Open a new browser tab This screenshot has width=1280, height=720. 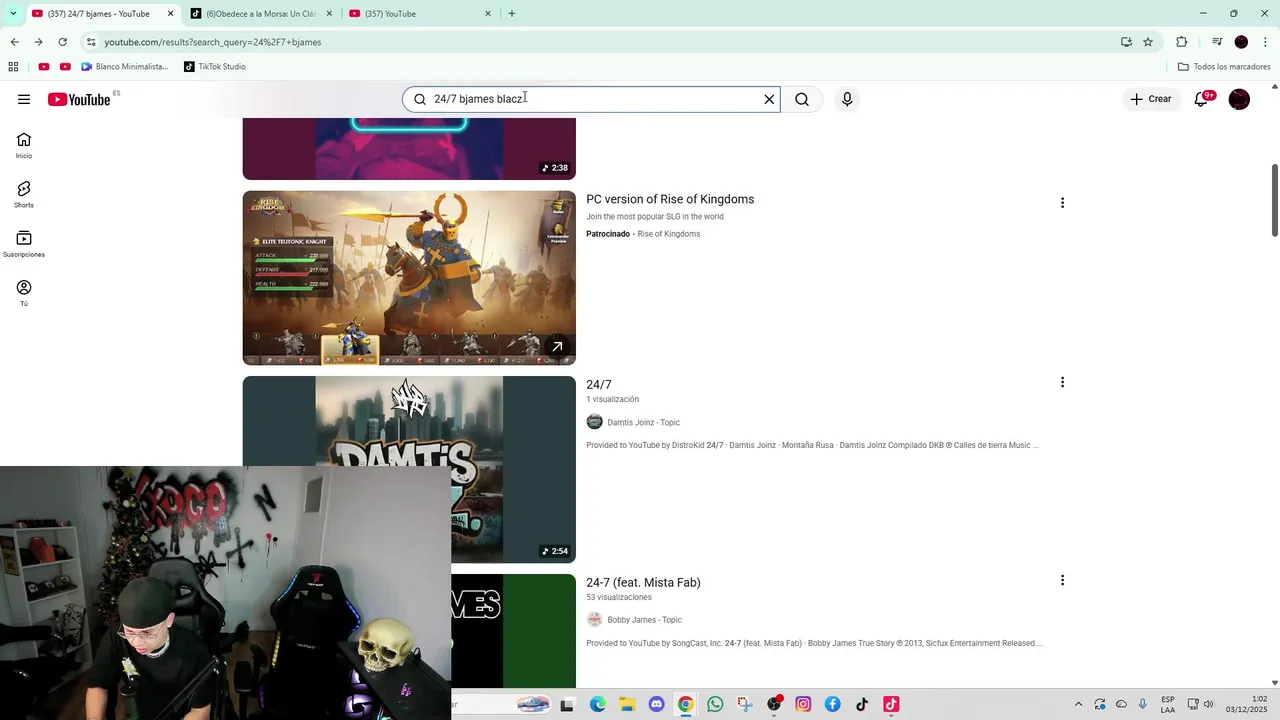point(512,14)
